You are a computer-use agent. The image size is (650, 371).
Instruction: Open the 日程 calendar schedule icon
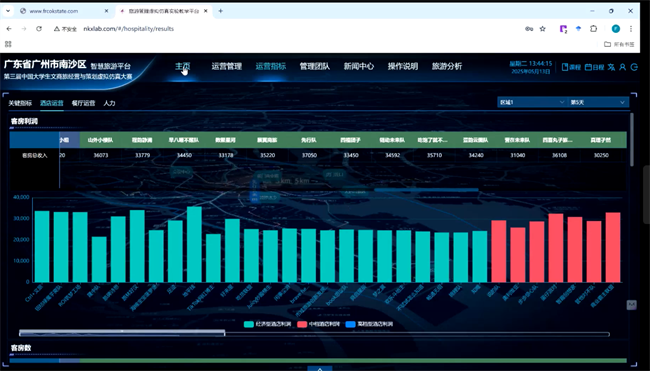(x=594, y=67)
